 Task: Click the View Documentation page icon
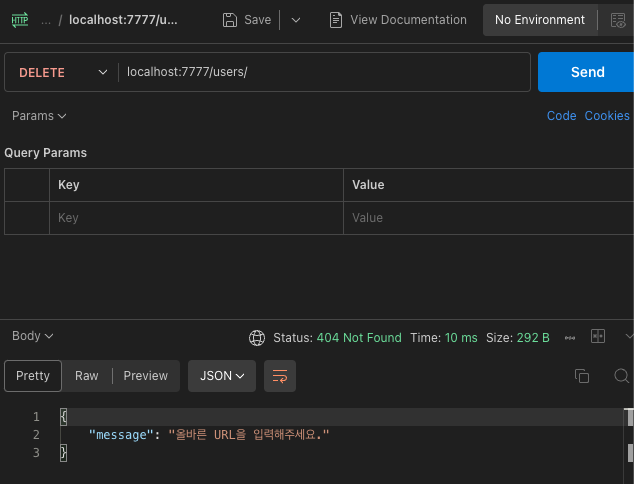tap(336, 20)
